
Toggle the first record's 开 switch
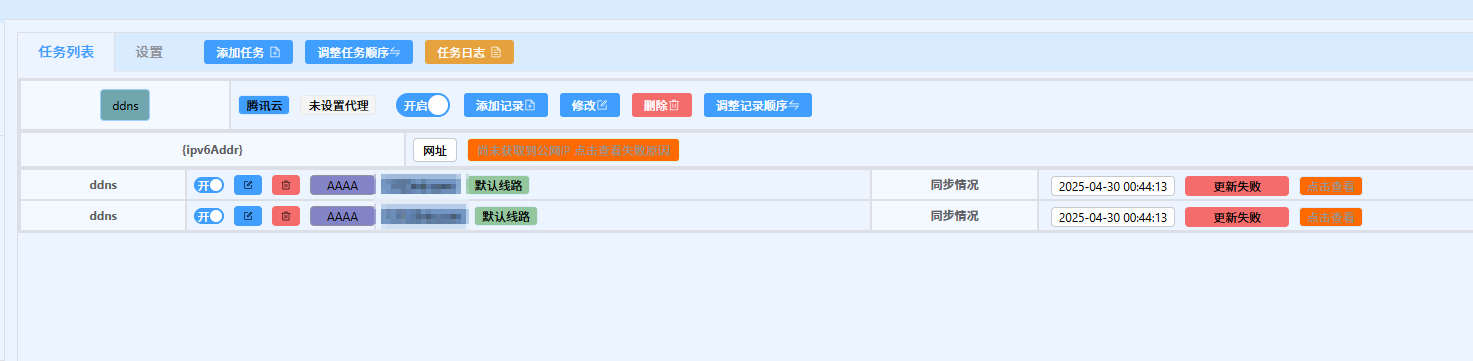[x=209, y=185]
